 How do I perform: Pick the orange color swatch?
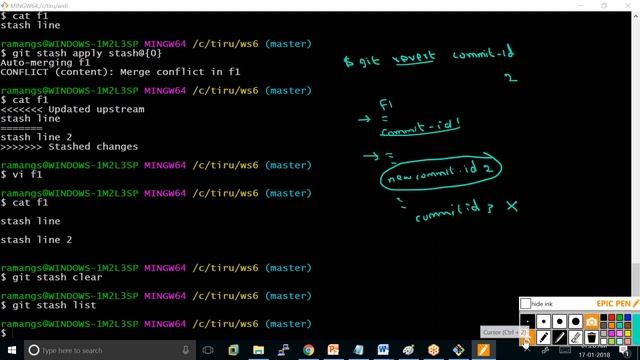coord(611,325)
